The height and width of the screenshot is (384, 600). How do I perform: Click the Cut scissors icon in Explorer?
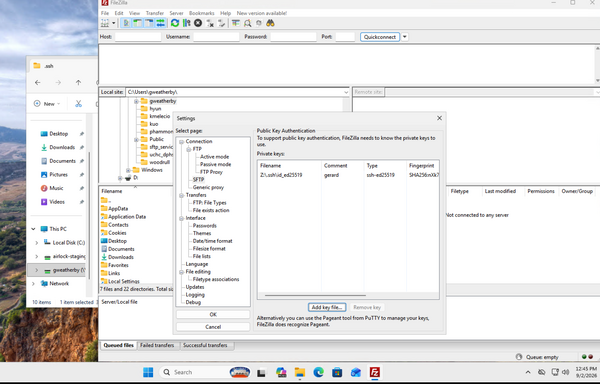pyautogui.click(x=78, y=104)
